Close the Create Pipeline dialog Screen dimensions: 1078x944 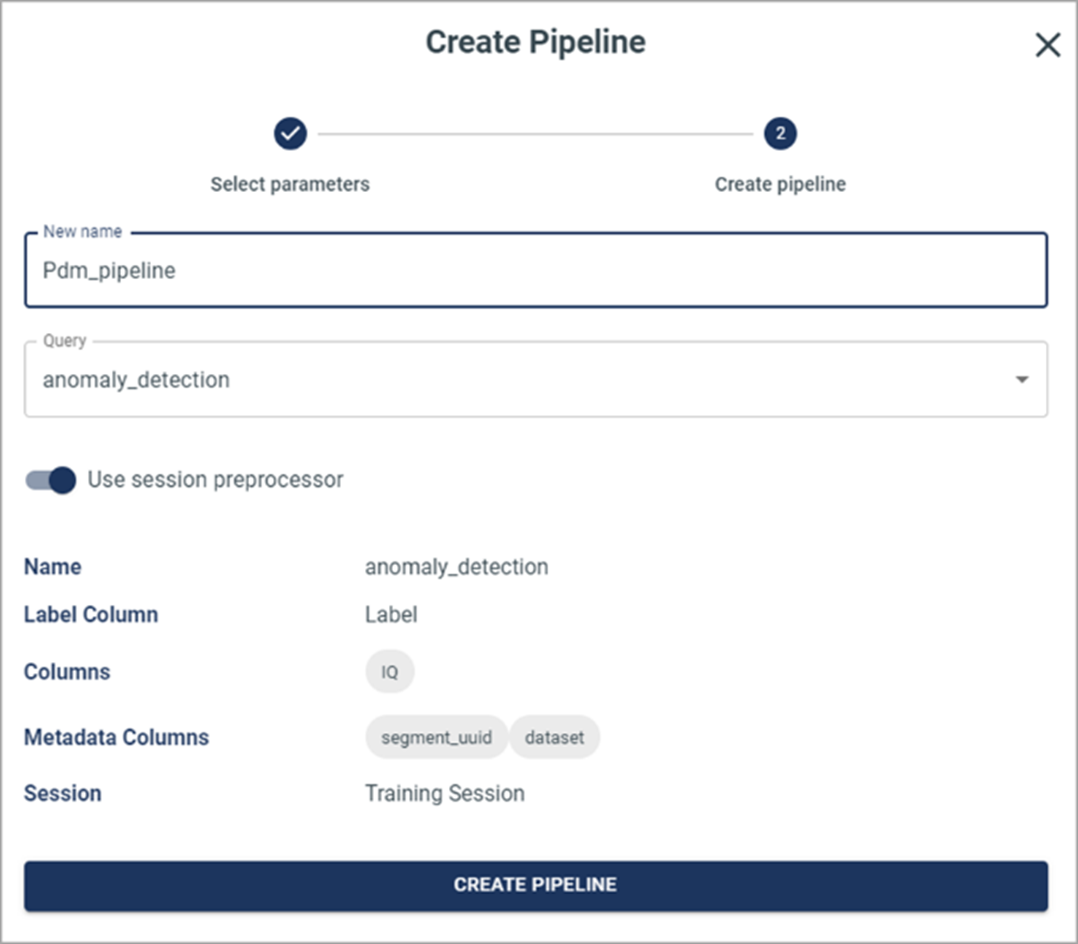click(x=1047, y=45)
